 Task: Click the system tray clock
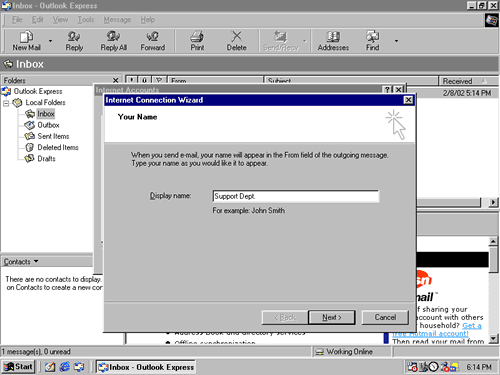point(479,367)
